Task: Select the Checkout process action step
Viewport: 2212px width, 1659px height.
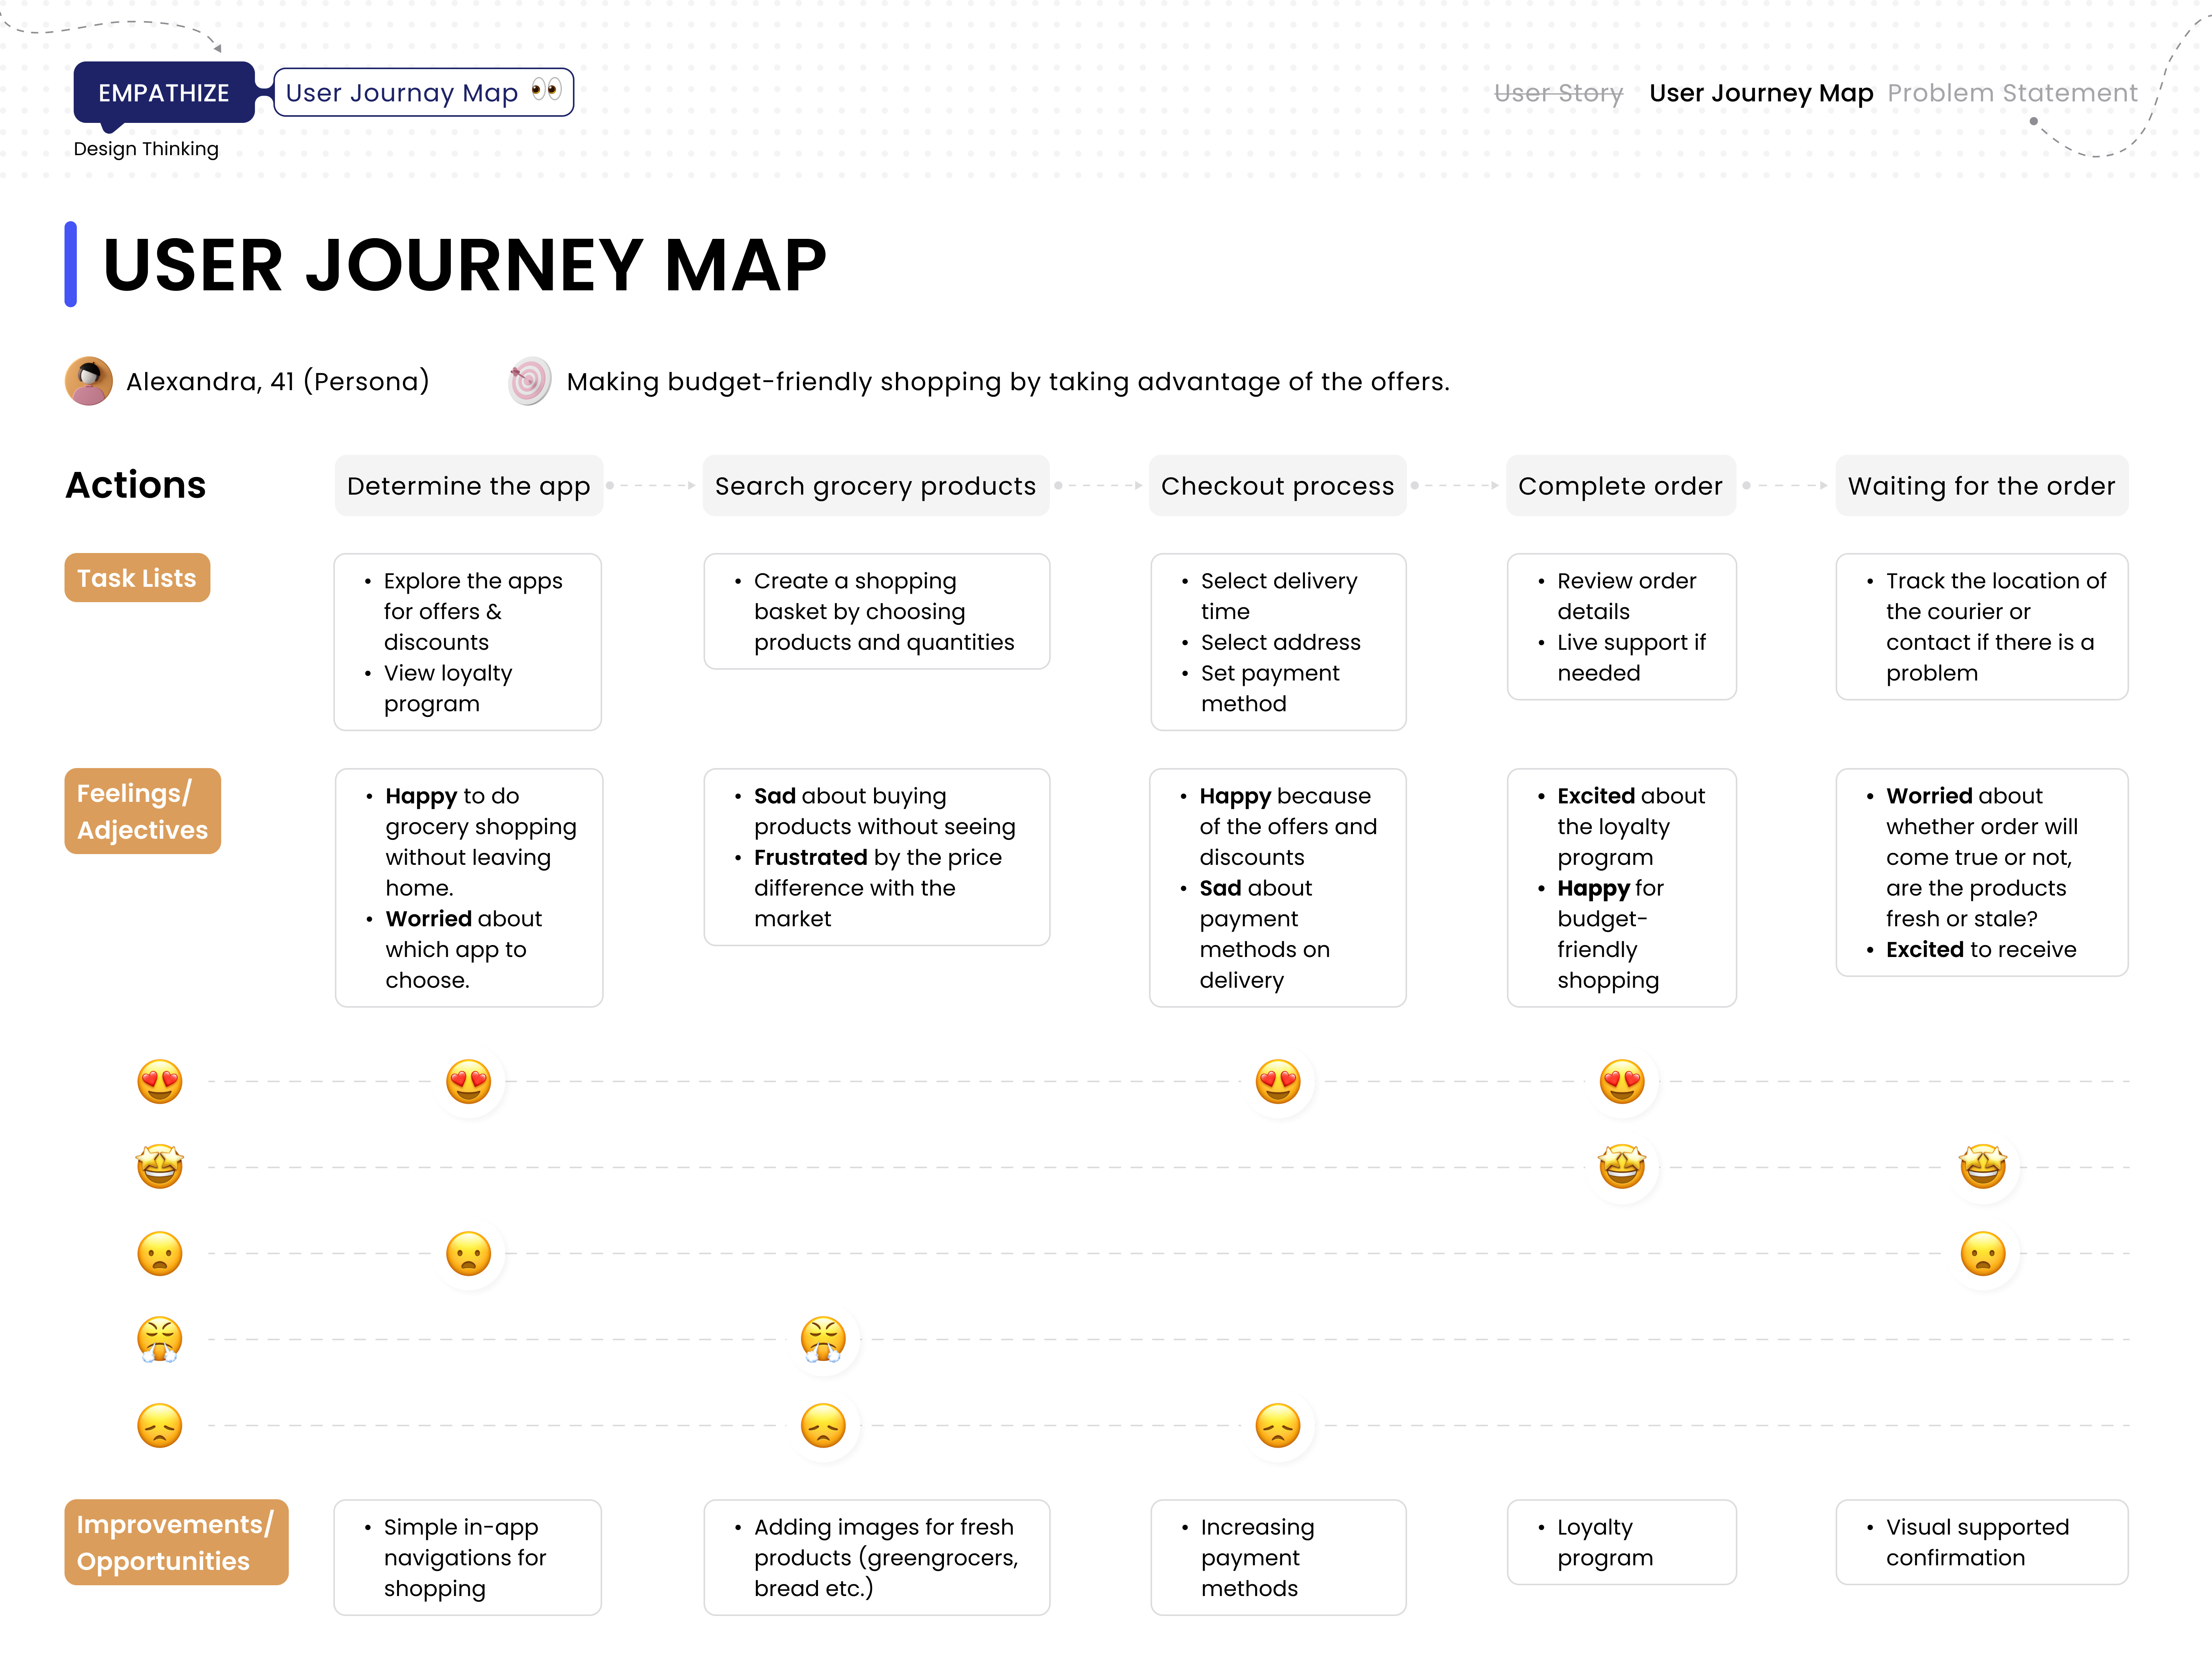Action: pyautogui.click(x=1277, y=486)
